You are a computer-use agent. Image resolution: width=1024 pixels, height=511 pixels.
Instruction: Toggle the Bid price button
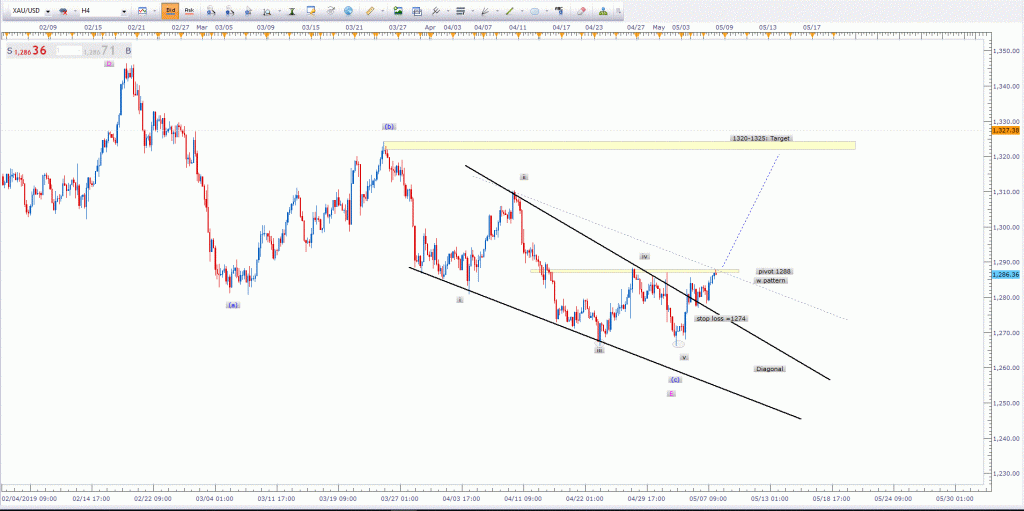(x=170, y=11)
